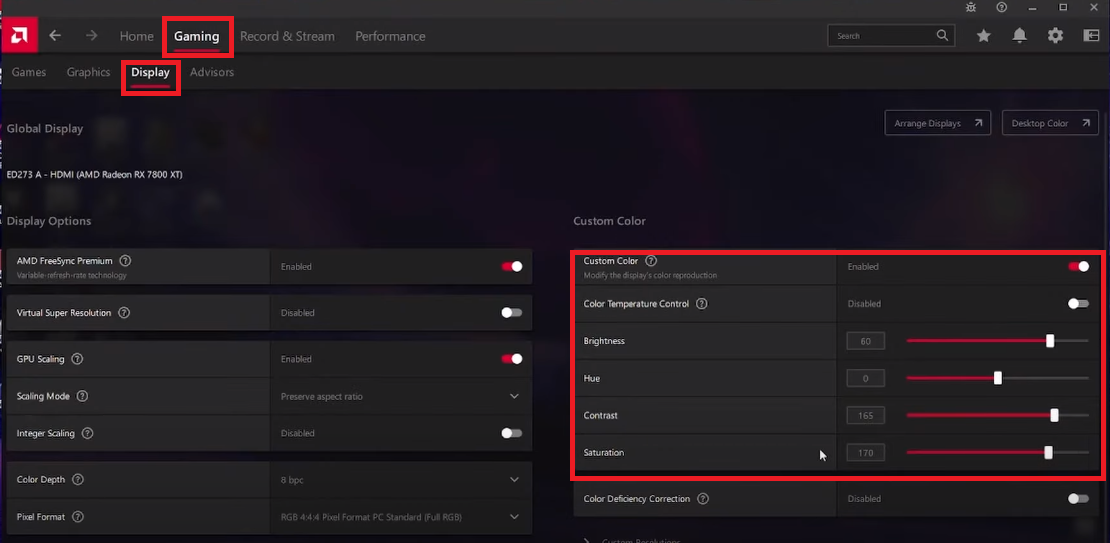The image size is (1110, 543).
Task: Open the Scaling Mode dropdown
Action: pos(514,396)
